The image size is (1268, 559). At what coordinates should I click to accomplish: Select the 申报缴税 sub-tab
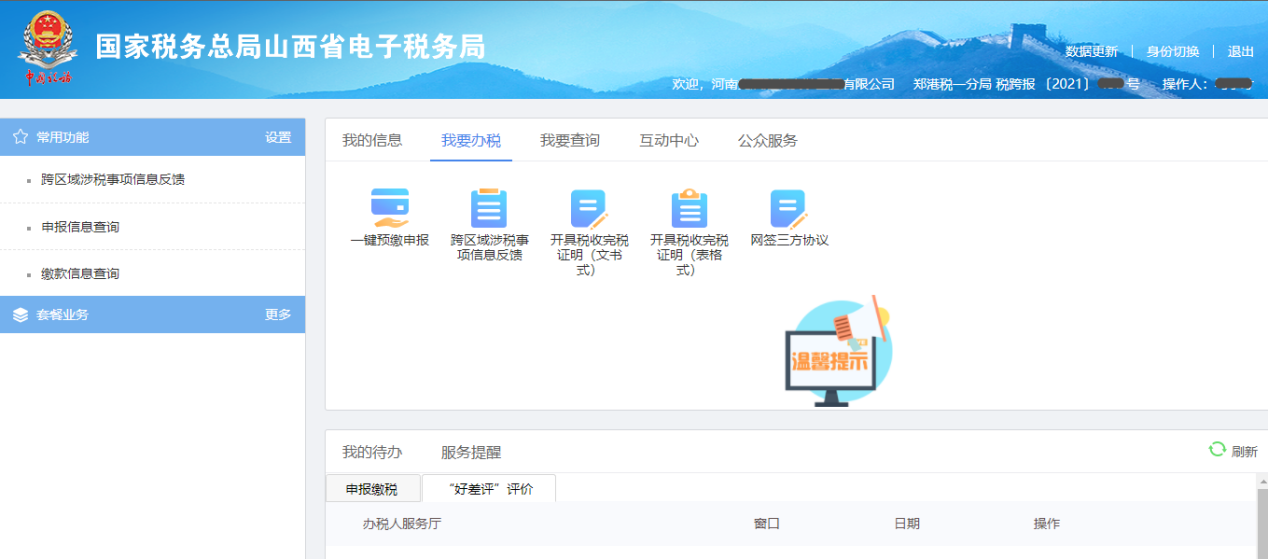click(372, 489)
